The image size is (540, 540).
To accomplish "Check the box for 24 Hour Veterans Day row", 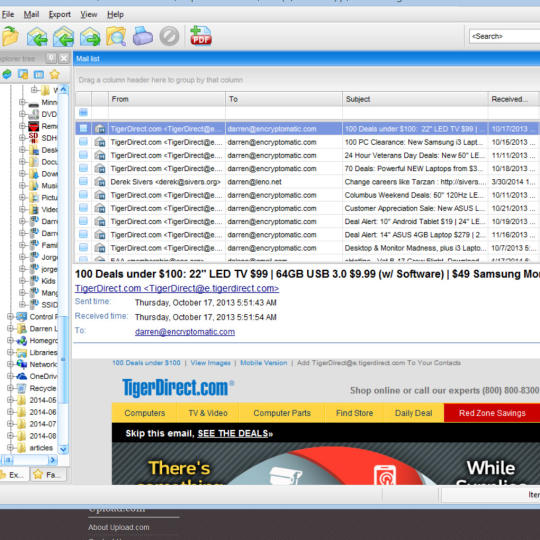I will point(83,155).
